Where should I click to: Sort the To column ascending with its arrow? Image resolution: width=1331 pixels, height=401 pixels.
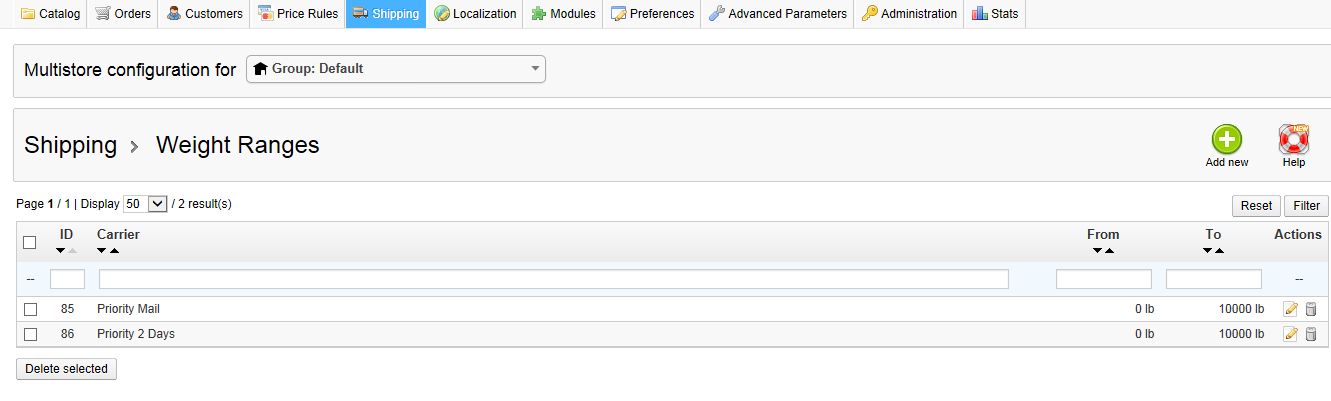[x=1220, y=250]
